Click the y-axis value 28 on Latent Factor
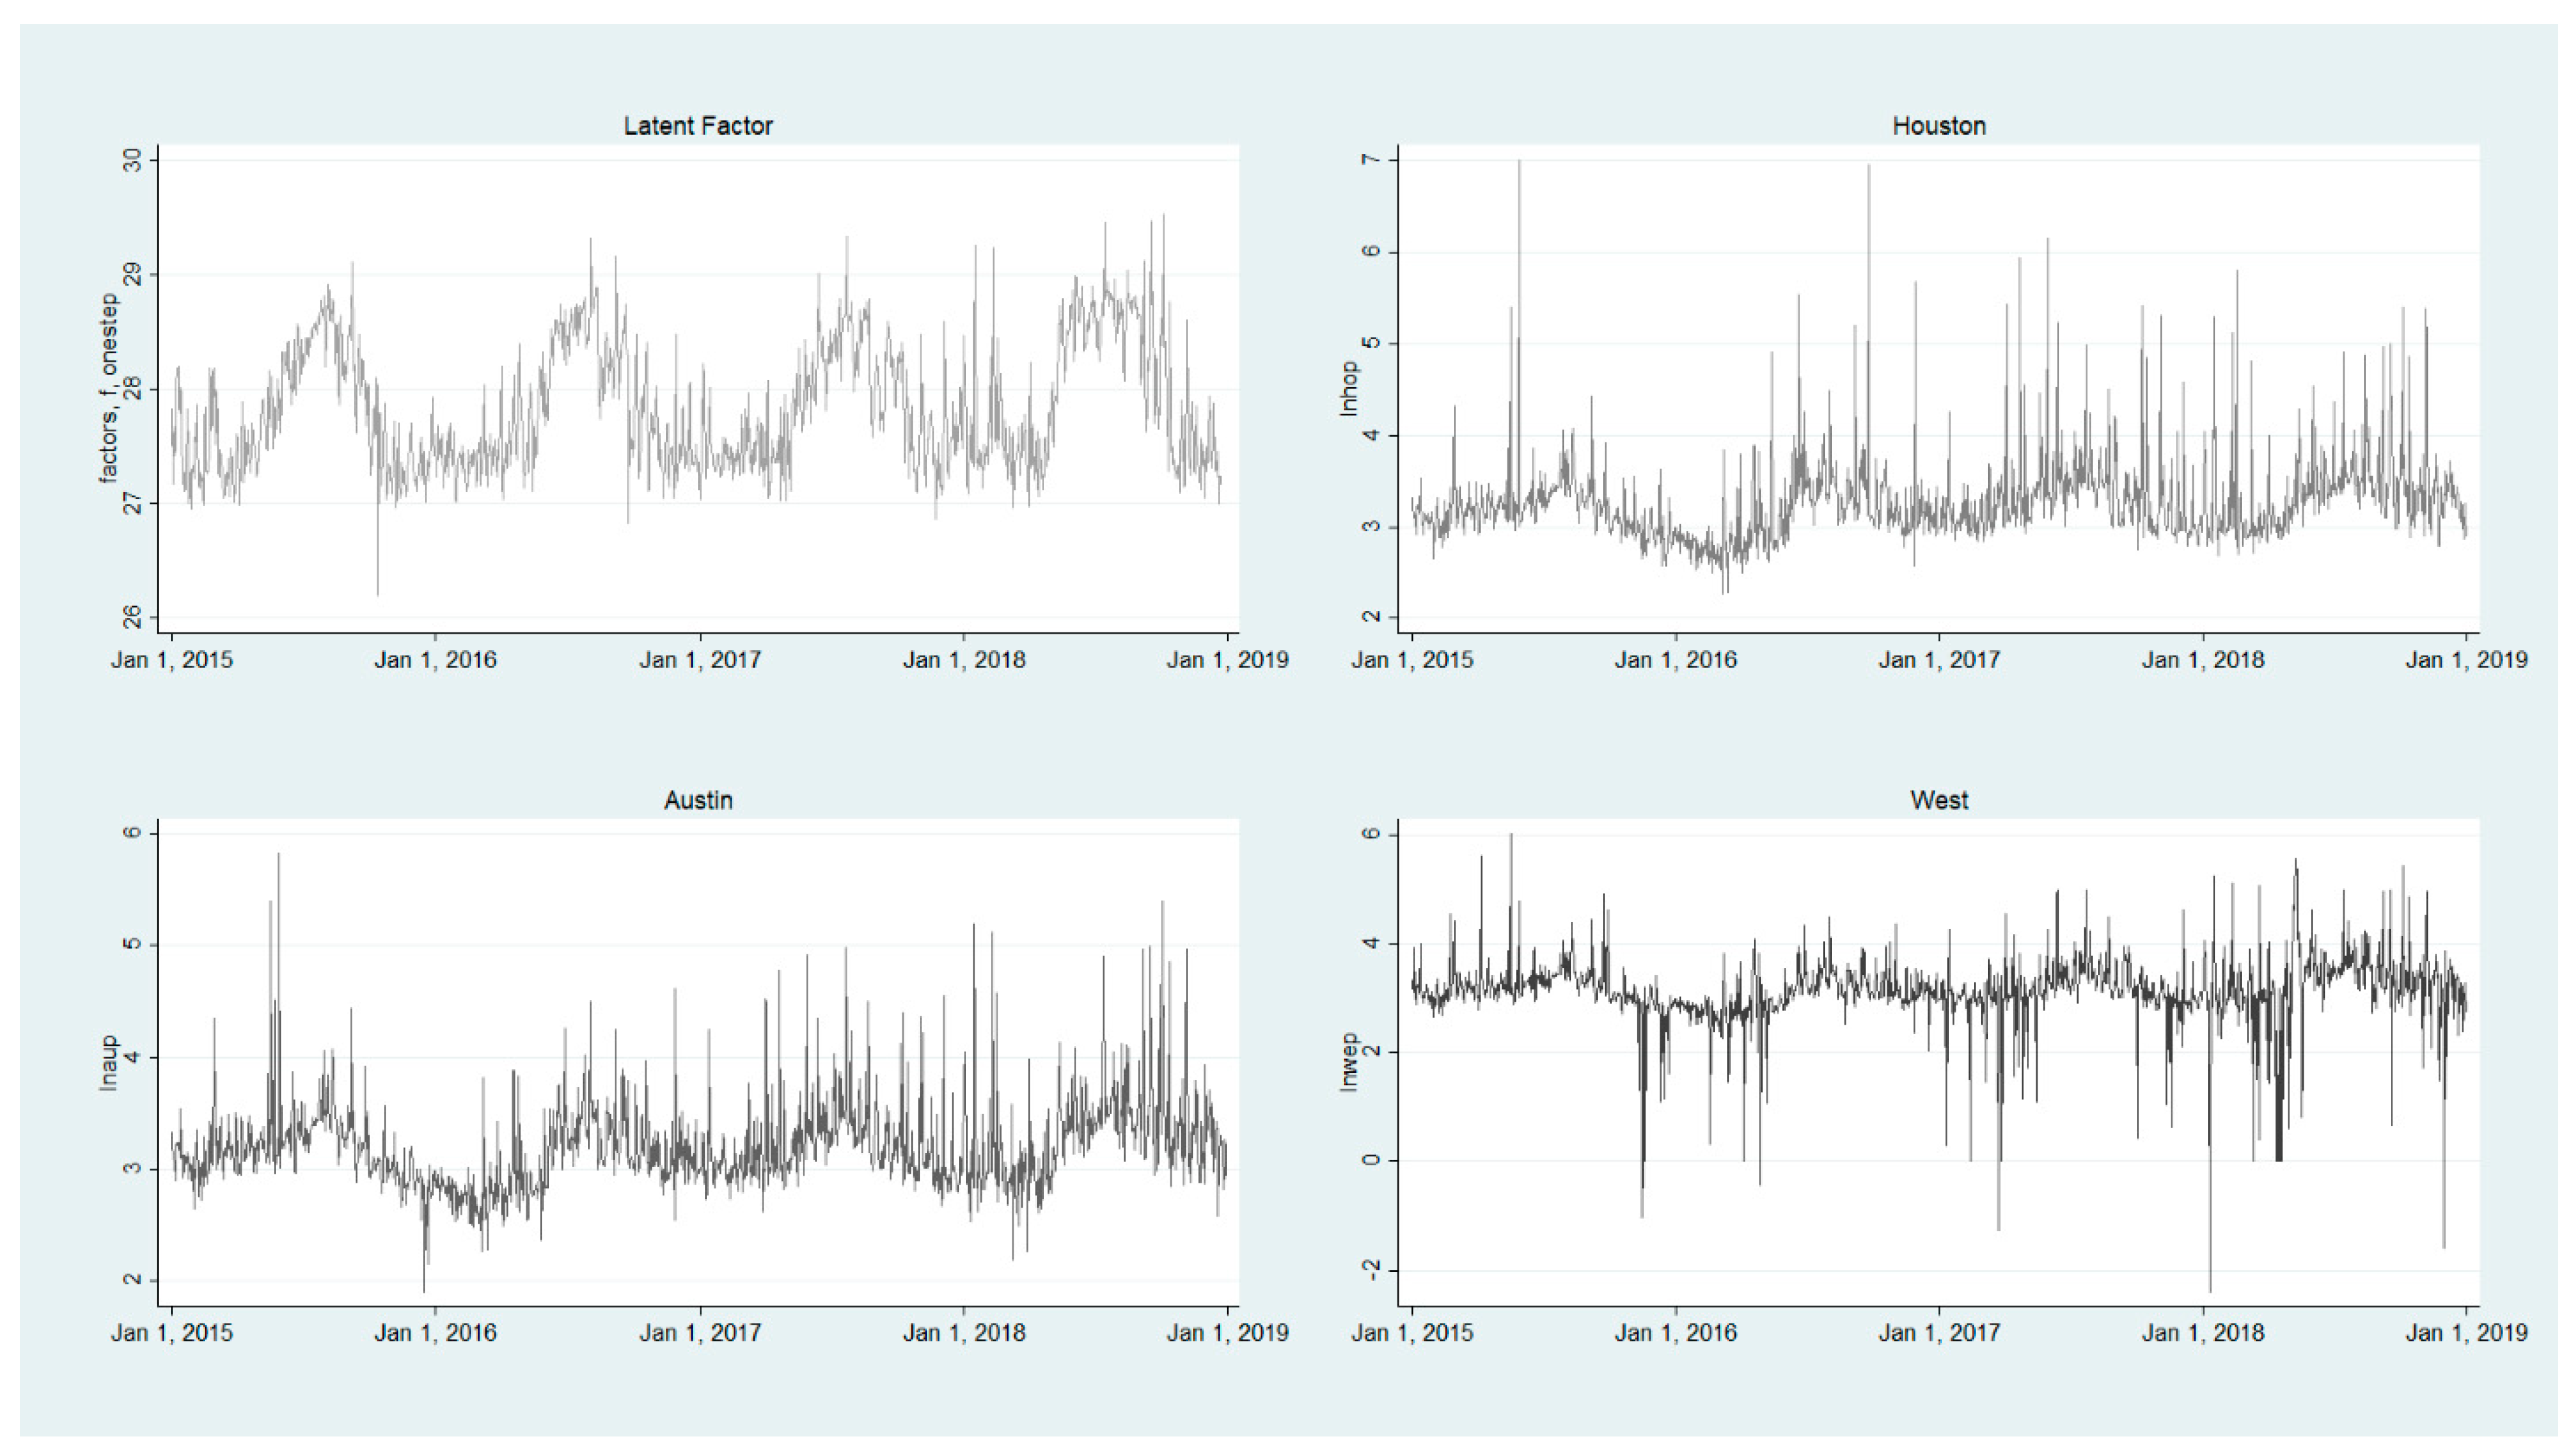The image size is (2573, 1456). click(132, 389)
